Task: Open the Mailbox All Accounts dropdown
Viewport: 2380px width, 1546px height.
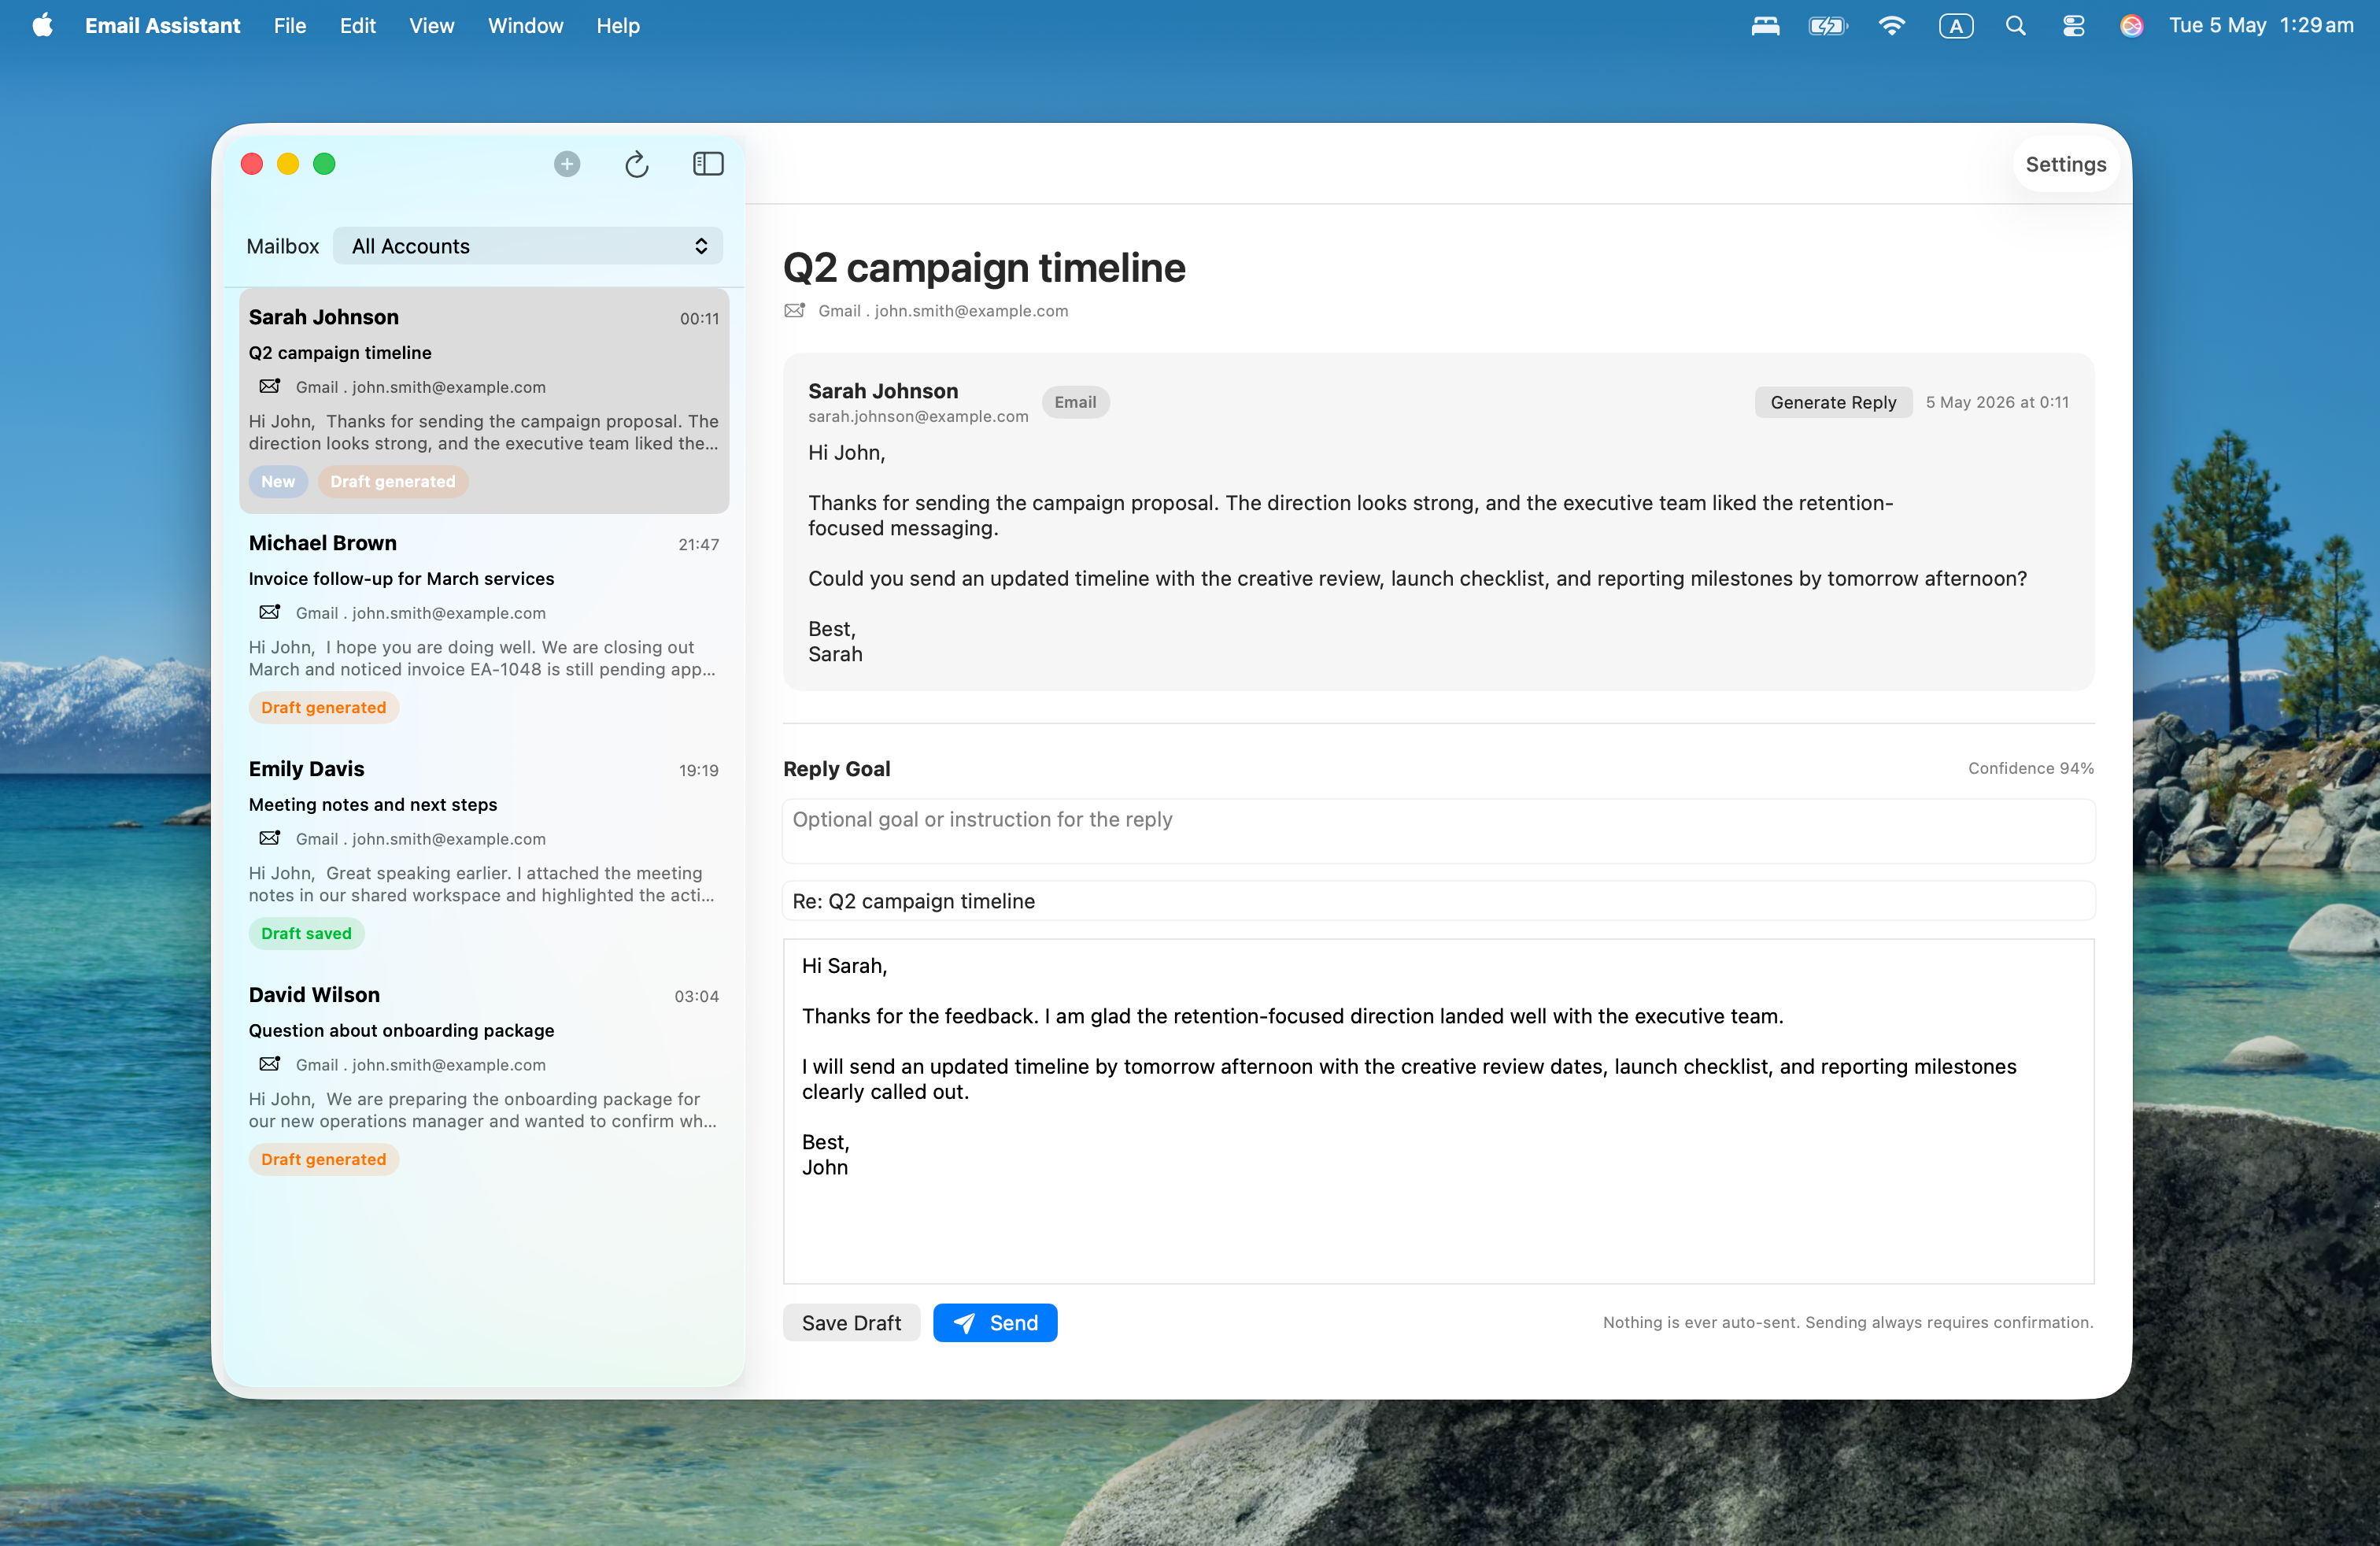Action: (x=528, y=246)
